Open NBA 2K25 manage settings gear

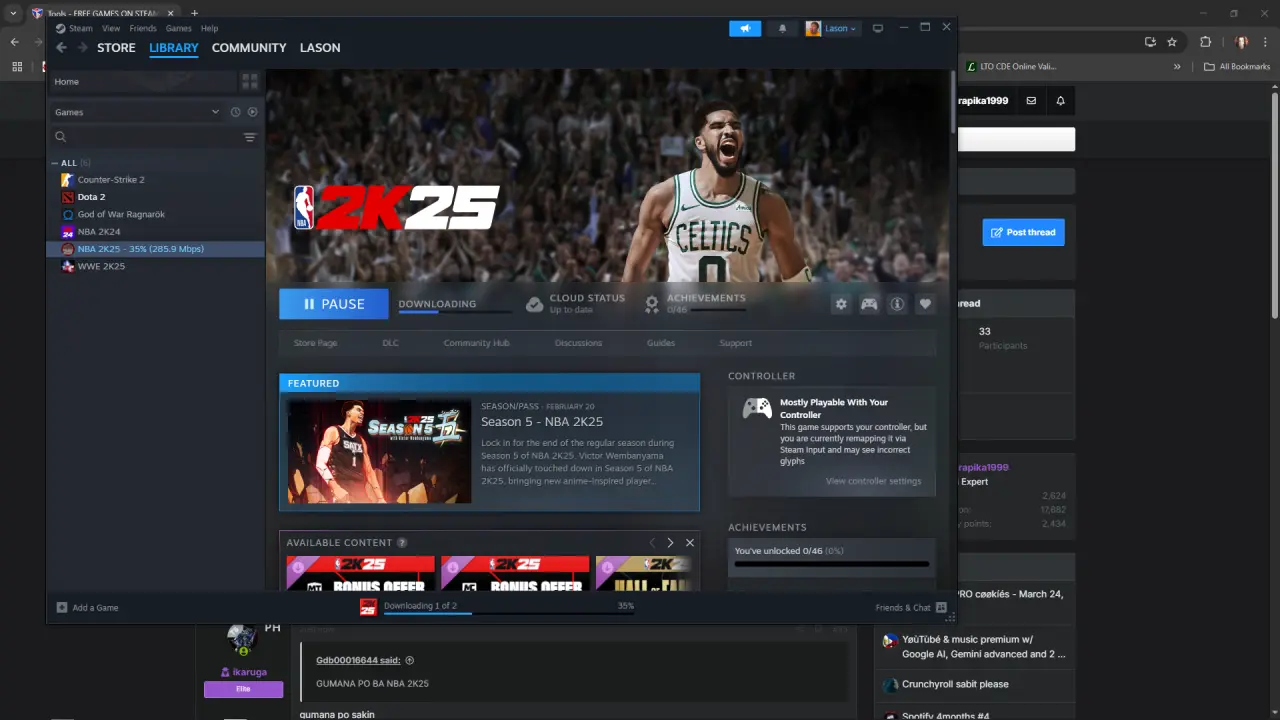[841, 304]
